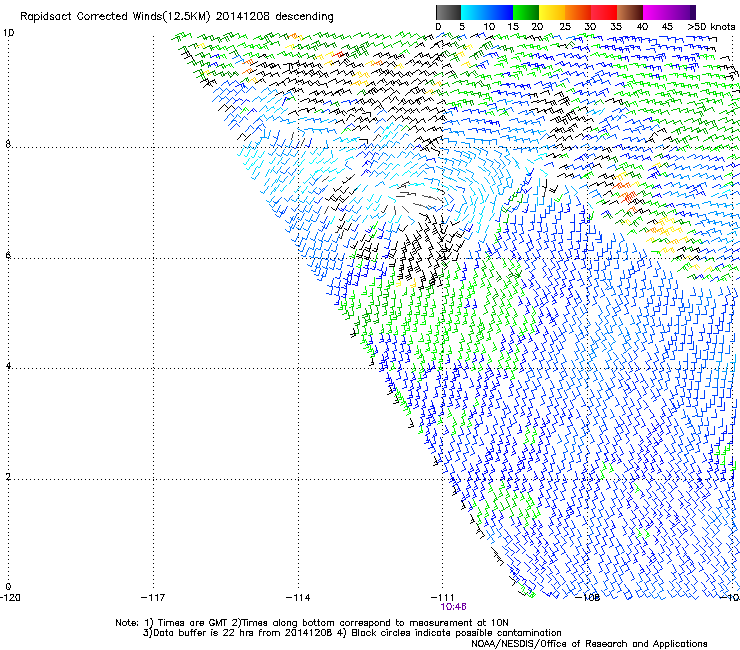Click the longitude axis label '-117'
The height and width of the screenshot is (650, 740).
[153, 598]
